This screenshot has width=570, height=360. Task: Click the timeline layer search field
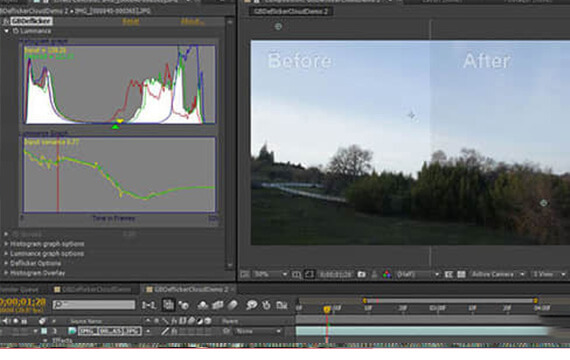[94, 305]
